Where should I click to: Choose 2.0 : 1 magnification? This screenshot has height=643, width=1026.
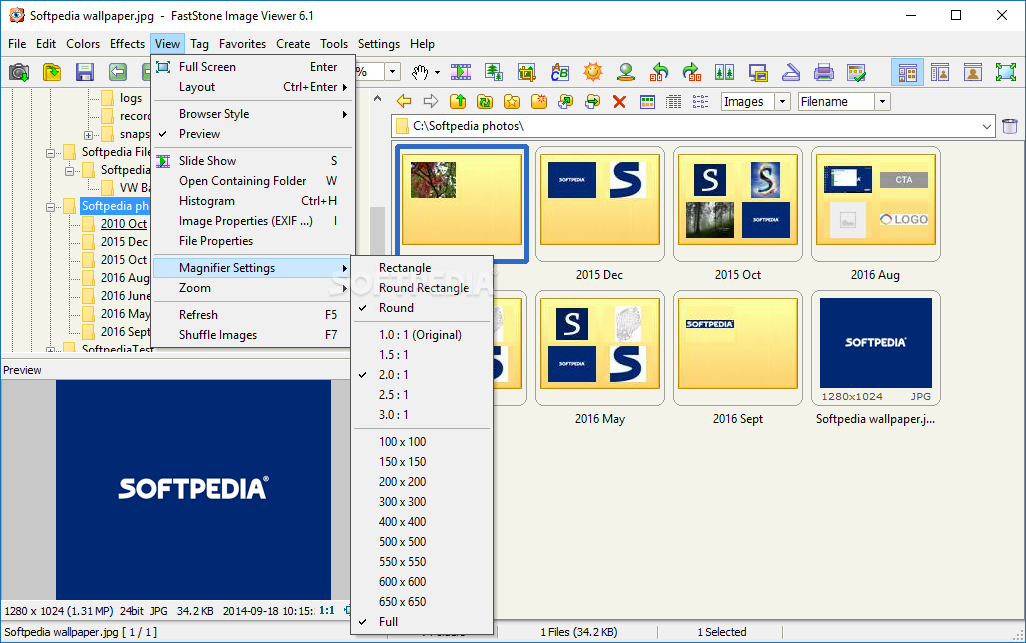422,375
